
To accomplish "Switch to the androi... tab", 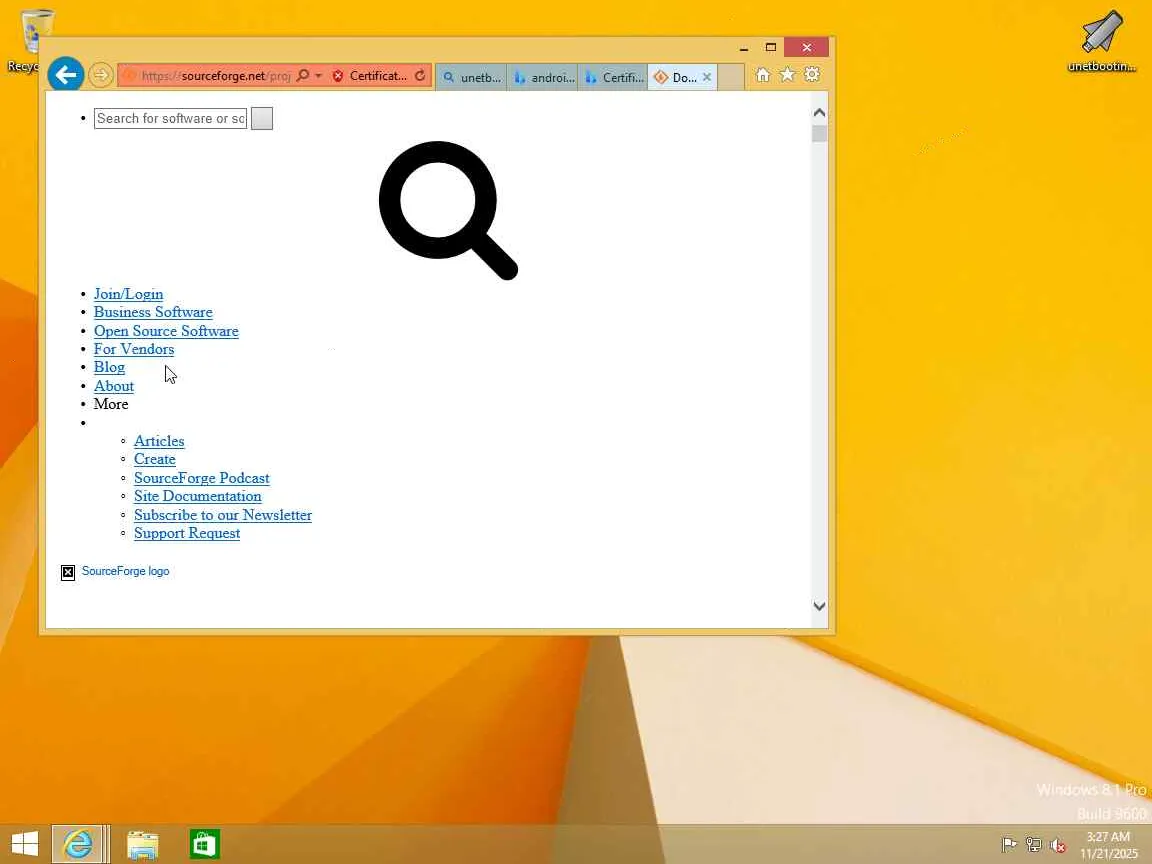I will (543, 77).
